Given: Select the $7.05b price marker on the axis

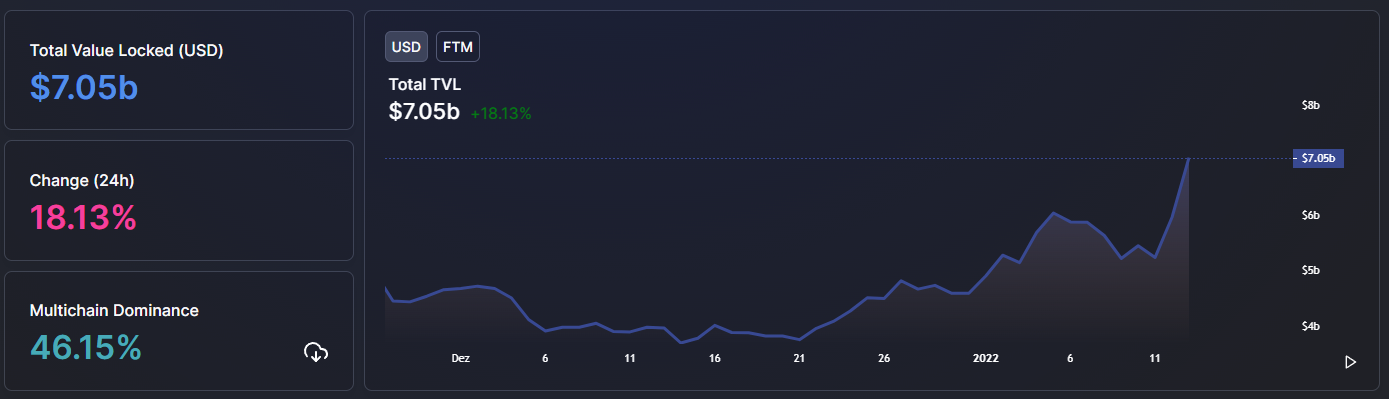Looking at the screenshot, I should pyautogui.click(x=1319, y=158).
